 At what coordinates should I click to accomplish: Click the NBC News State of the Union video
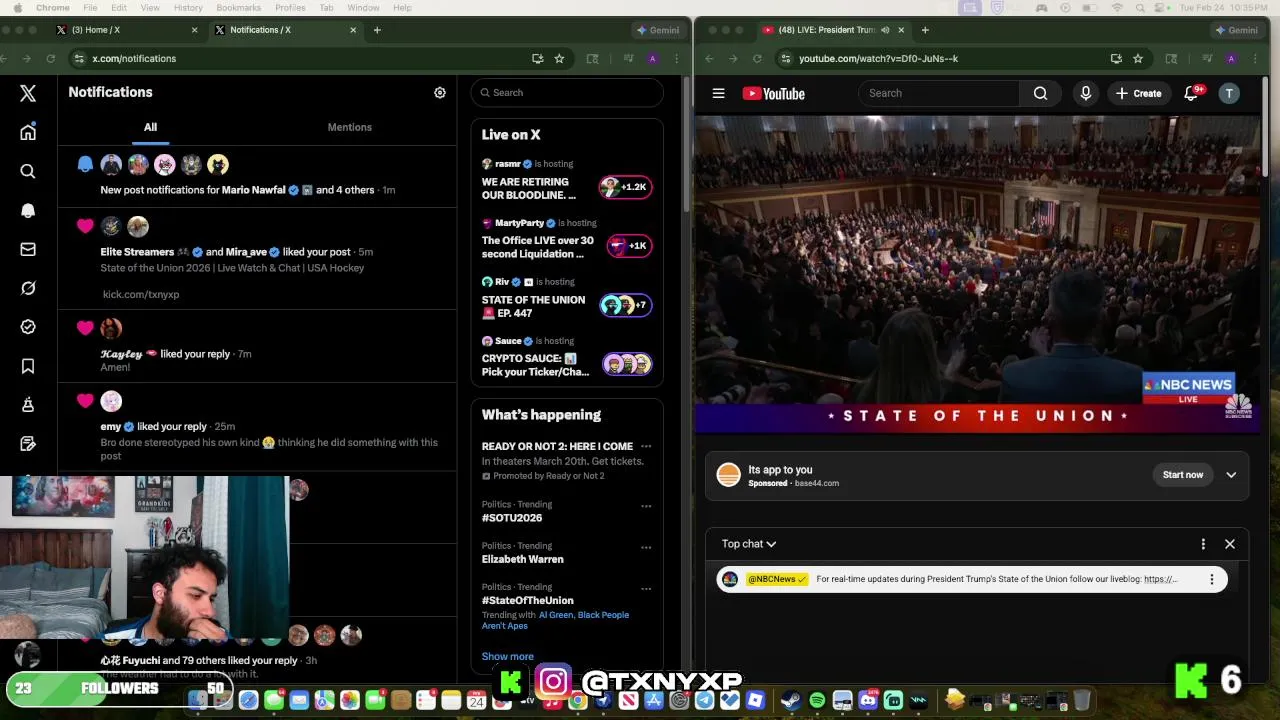click(978, 274)
